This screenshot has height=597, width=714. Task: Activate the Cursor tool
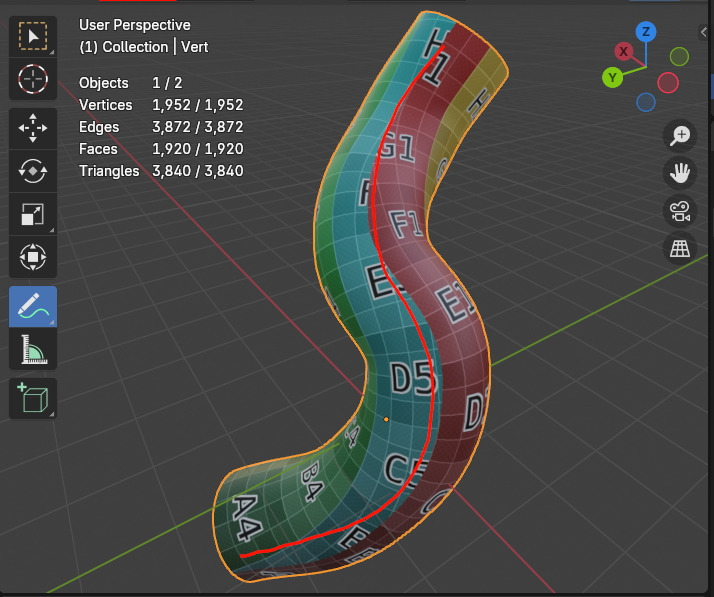[x=33, y=79]
